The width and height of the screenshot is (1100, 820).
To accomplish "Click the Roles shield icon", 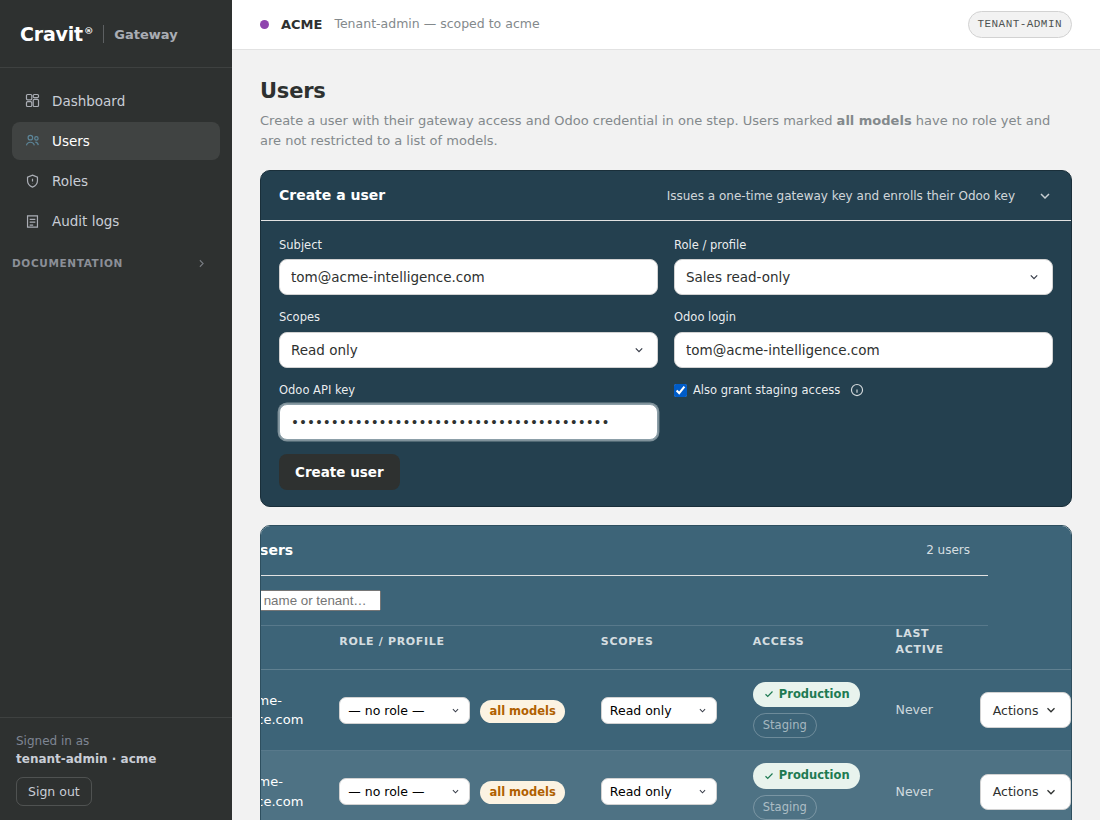I will pyautogui.click(x=32, y=181).
